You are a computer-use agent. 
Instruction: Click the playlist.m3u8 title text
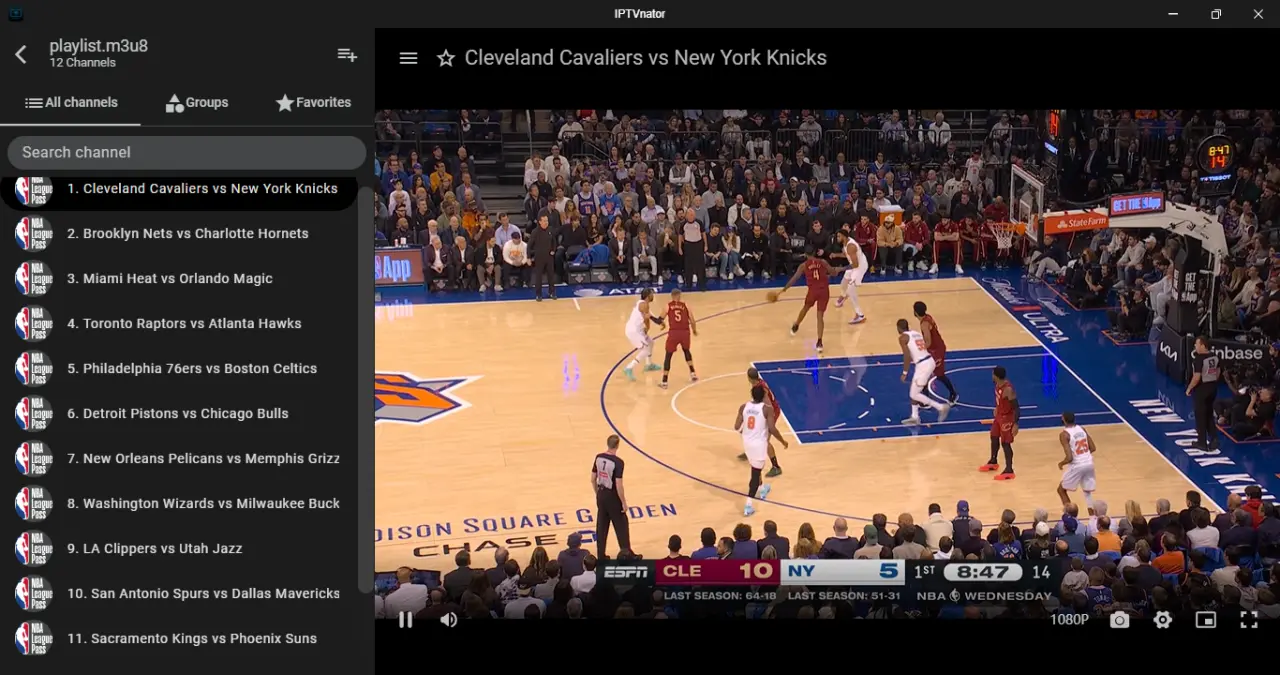(x=99, y=46)
